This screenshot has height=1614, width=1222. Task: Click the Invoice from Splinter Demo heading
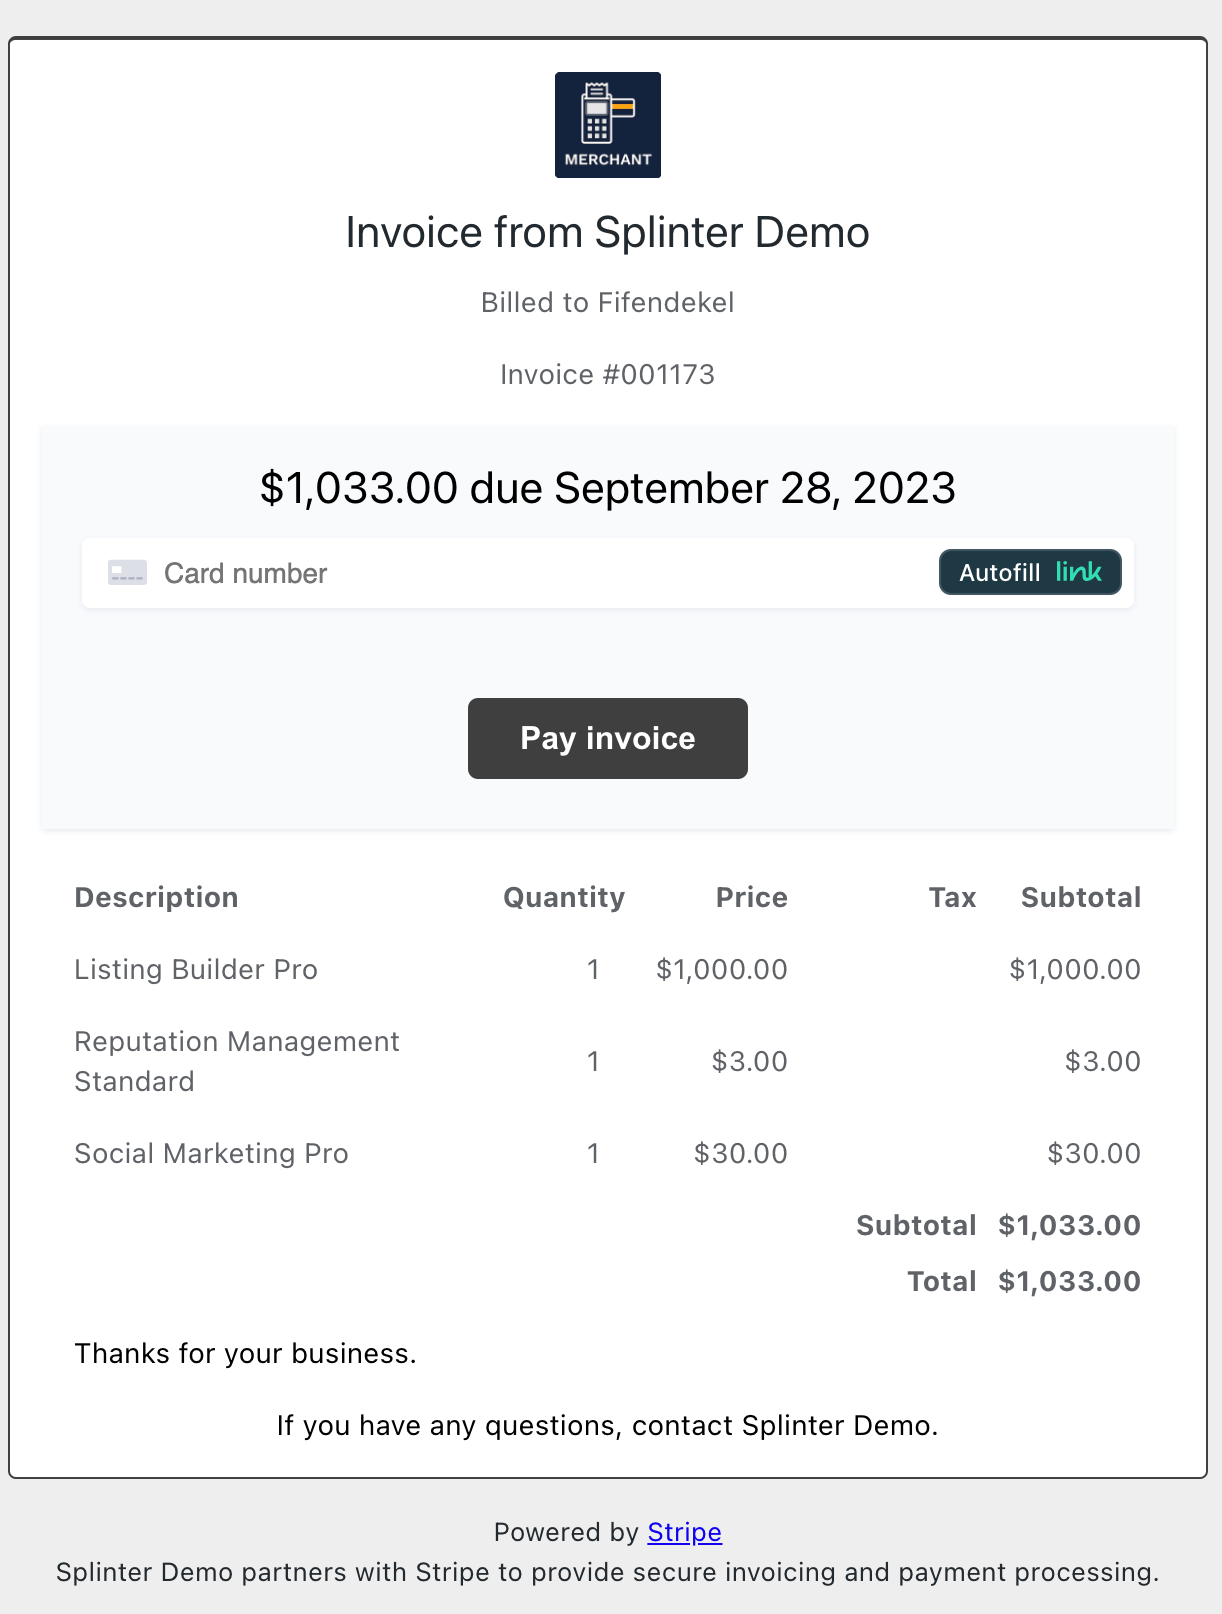(x=608, y=232)
